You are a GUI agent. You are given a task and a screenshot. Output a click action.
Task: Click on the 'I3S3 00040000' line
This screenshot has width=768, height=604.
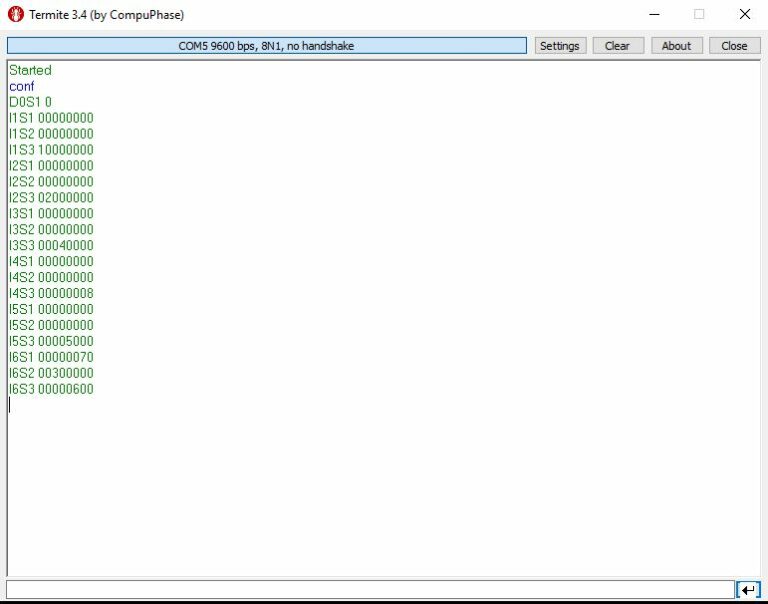(51, 246)
